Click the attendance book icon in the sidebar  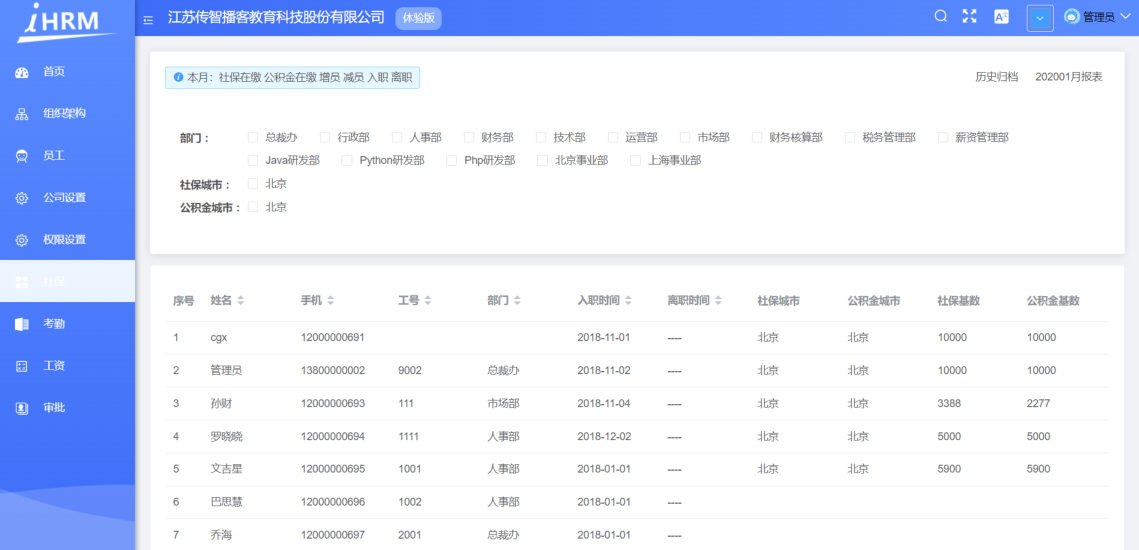click(22, 324)
